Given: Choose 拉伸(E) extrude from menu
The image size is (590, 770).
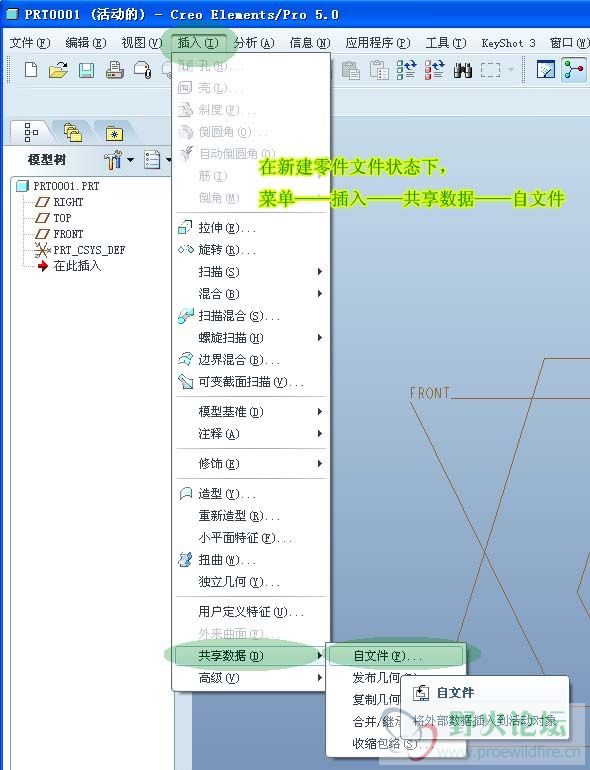Looking at the screenshot, I should pyautogui.click(x=251, y=228).
